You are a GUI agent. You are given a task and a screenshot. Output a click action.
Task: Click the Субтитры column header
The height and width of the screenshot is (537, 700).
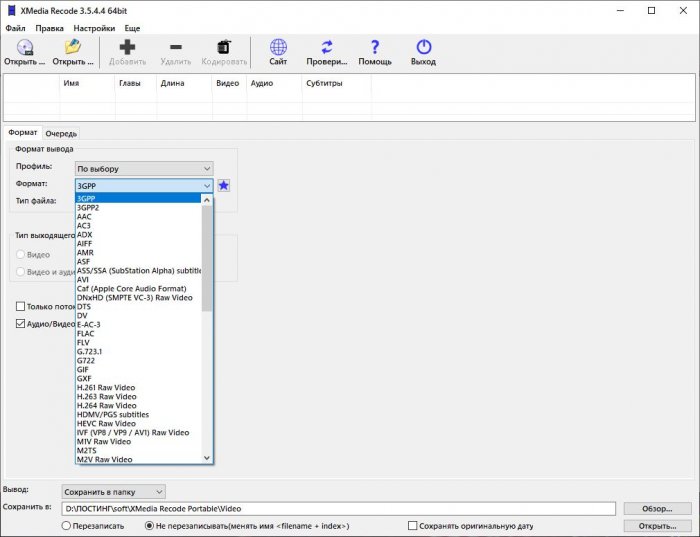(x=337, y=83)
